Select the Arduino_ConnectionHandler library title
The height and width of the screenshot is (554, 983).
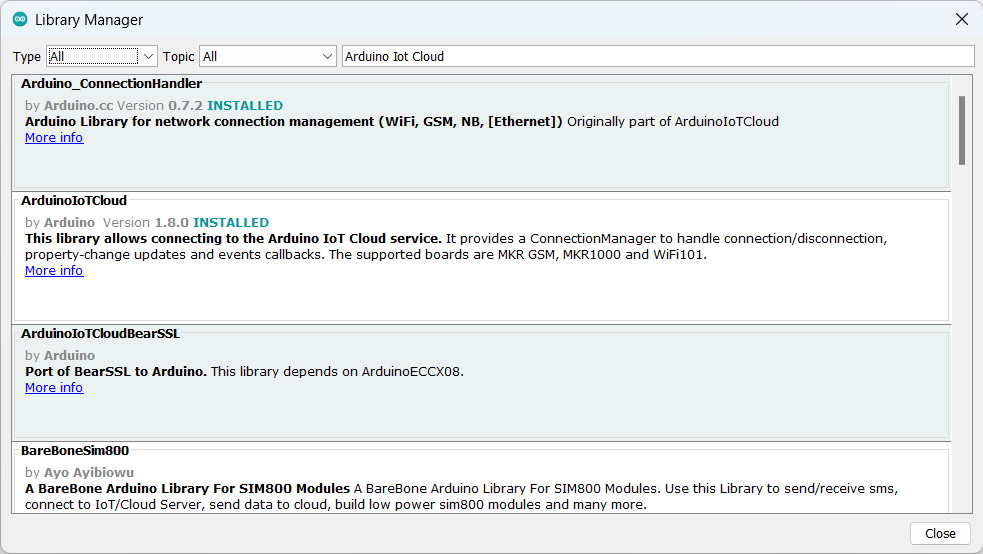[111, 84]
